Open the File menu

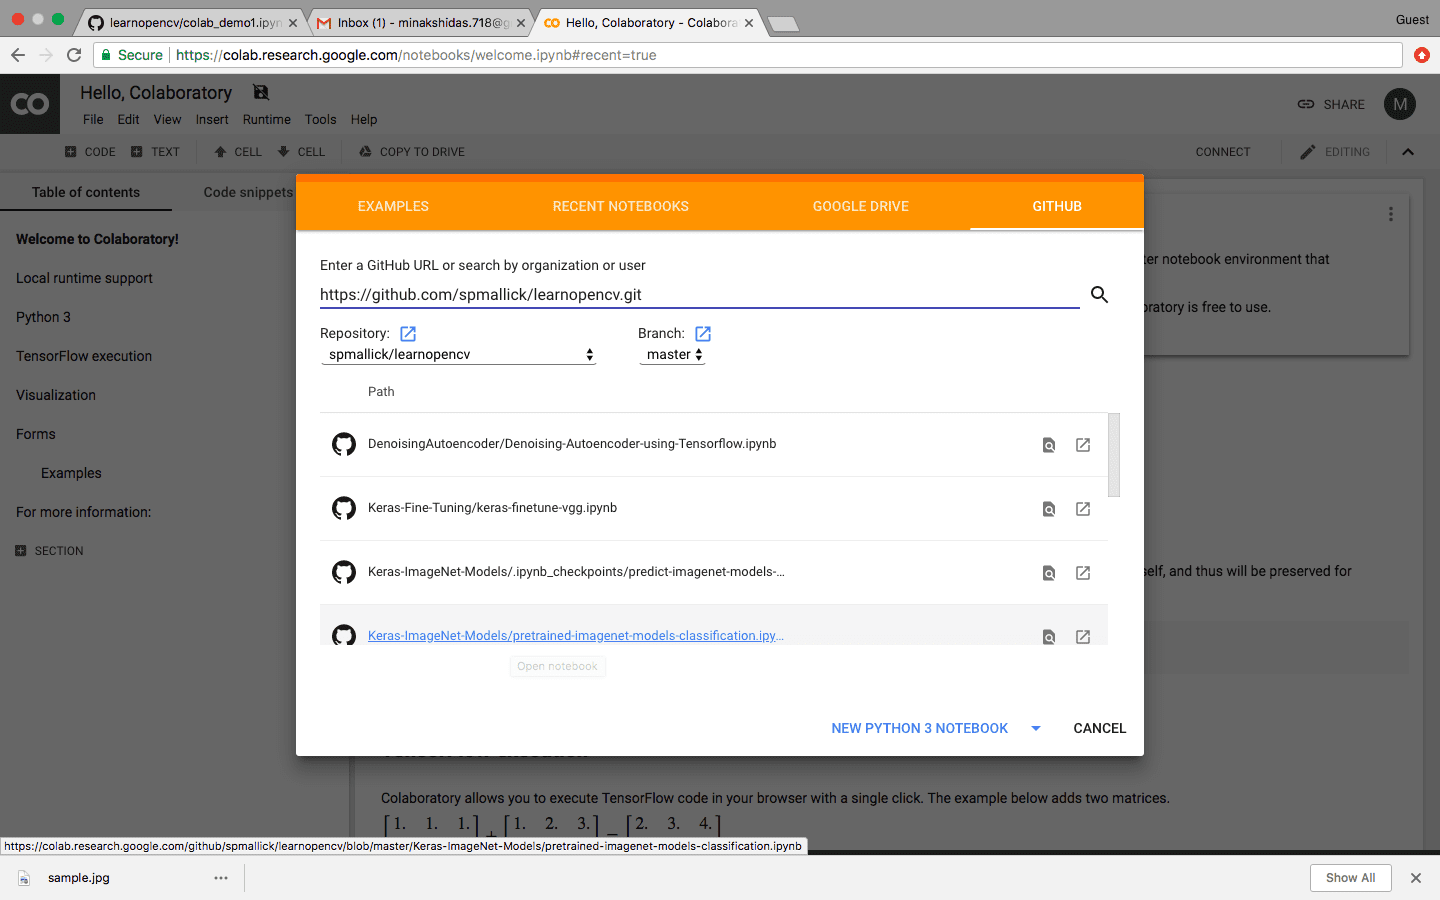point(93,119)
